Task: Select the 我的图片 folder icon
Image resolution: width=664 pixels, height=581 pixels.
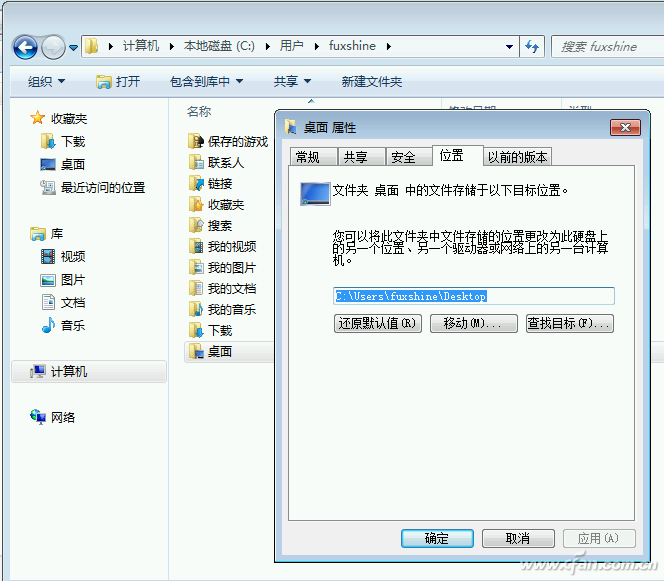Action: pos(196,267)
